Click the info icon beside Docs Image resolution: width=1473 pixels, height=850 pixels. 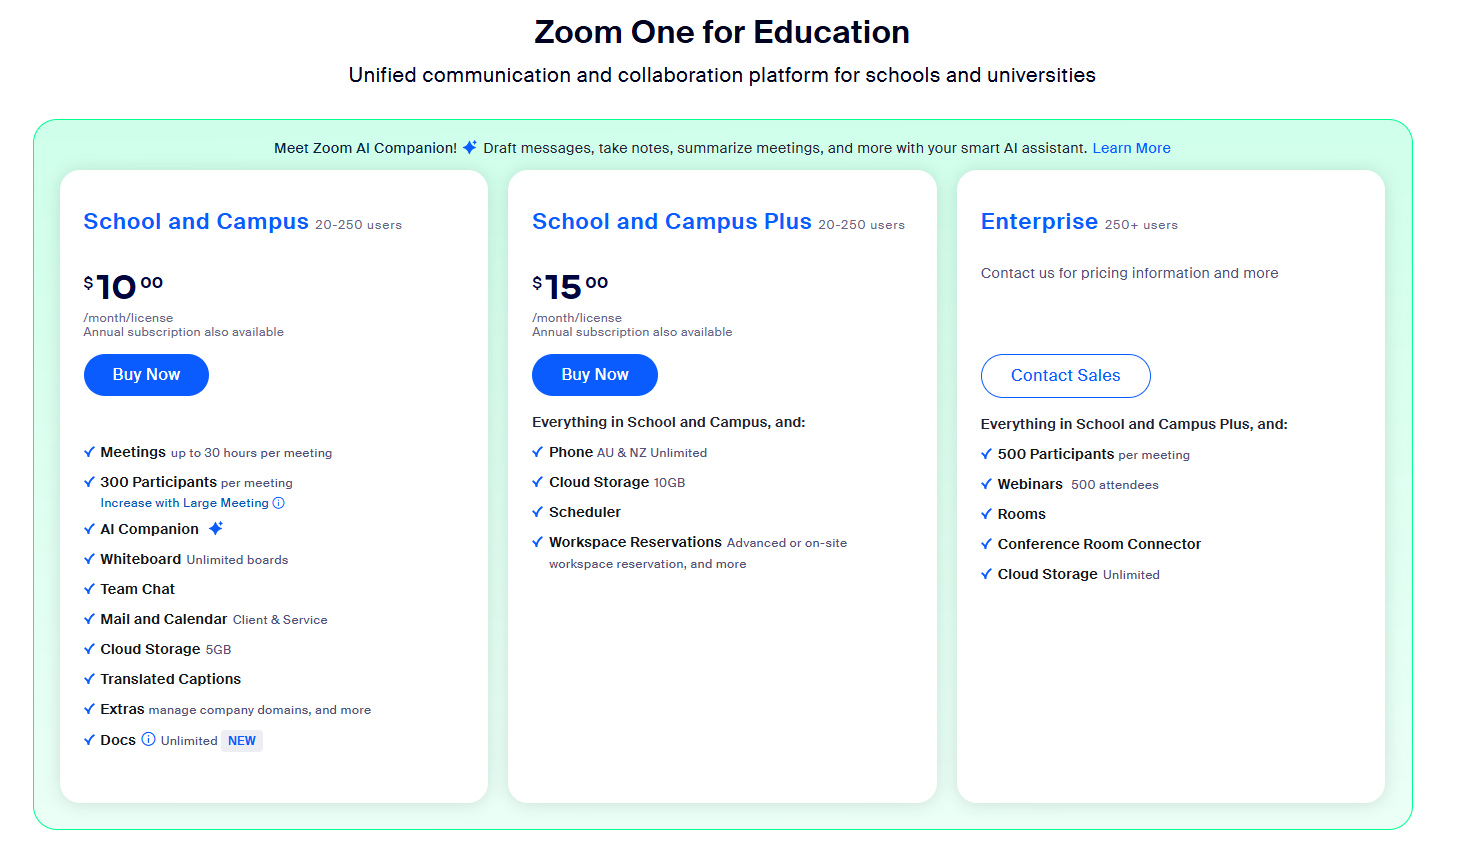[148, 740]
